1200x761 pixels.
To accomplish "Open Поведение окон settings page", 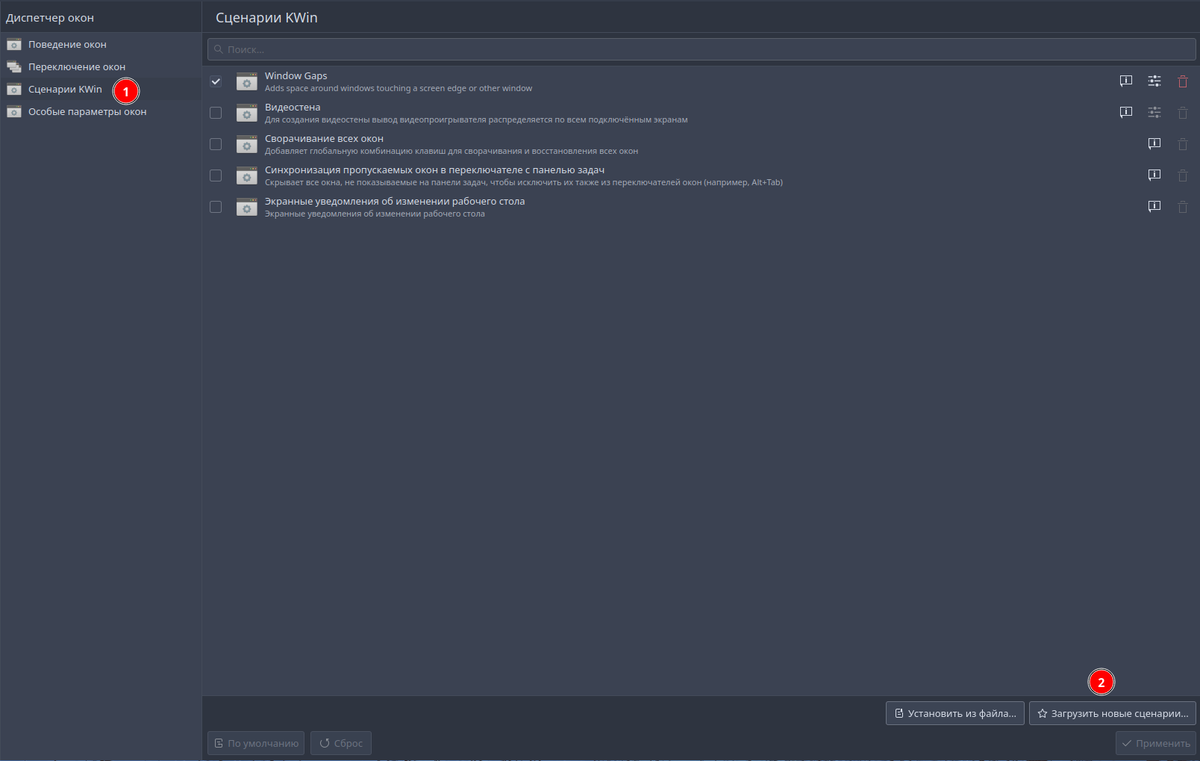I will pos(100,44).
